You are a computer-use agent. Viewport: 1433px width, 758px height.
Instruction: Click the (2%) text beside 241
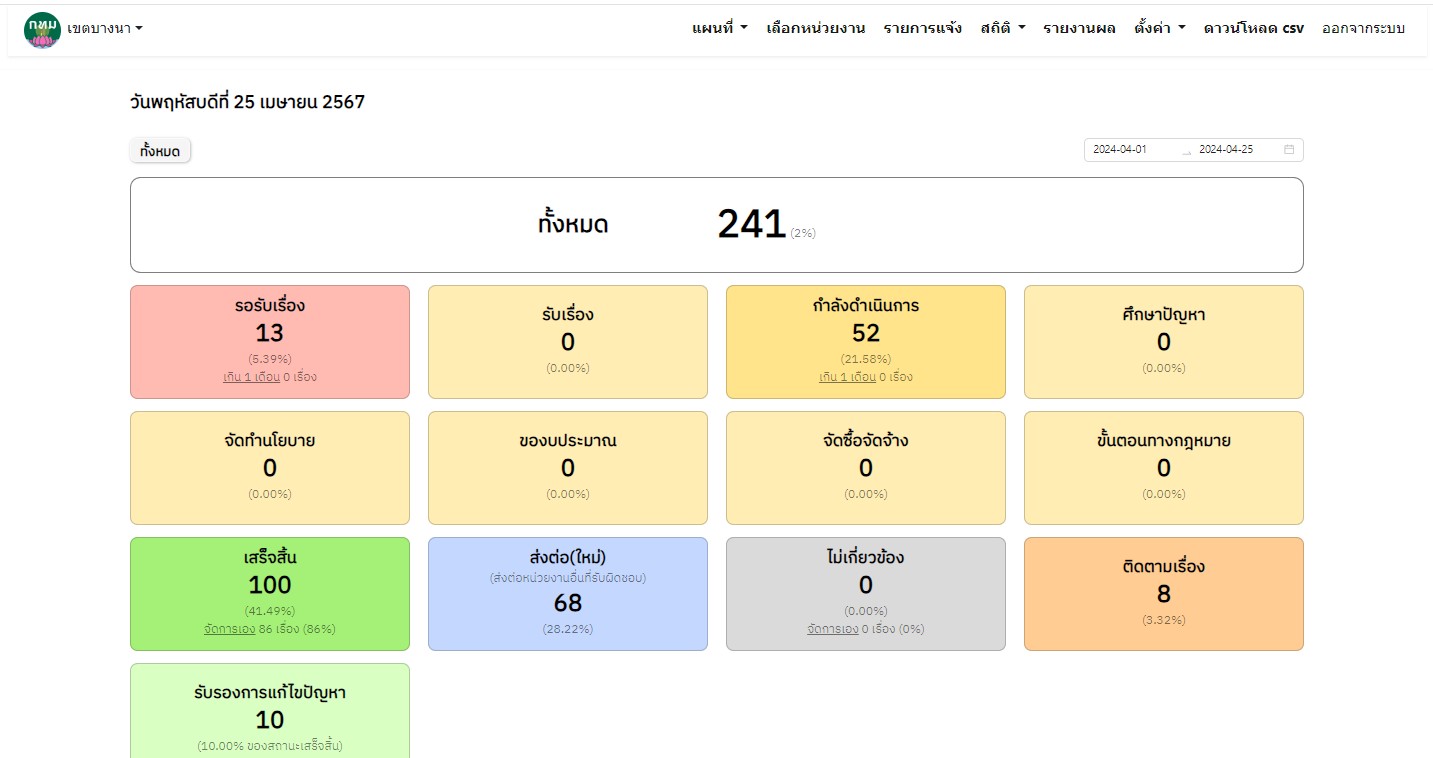803,233
